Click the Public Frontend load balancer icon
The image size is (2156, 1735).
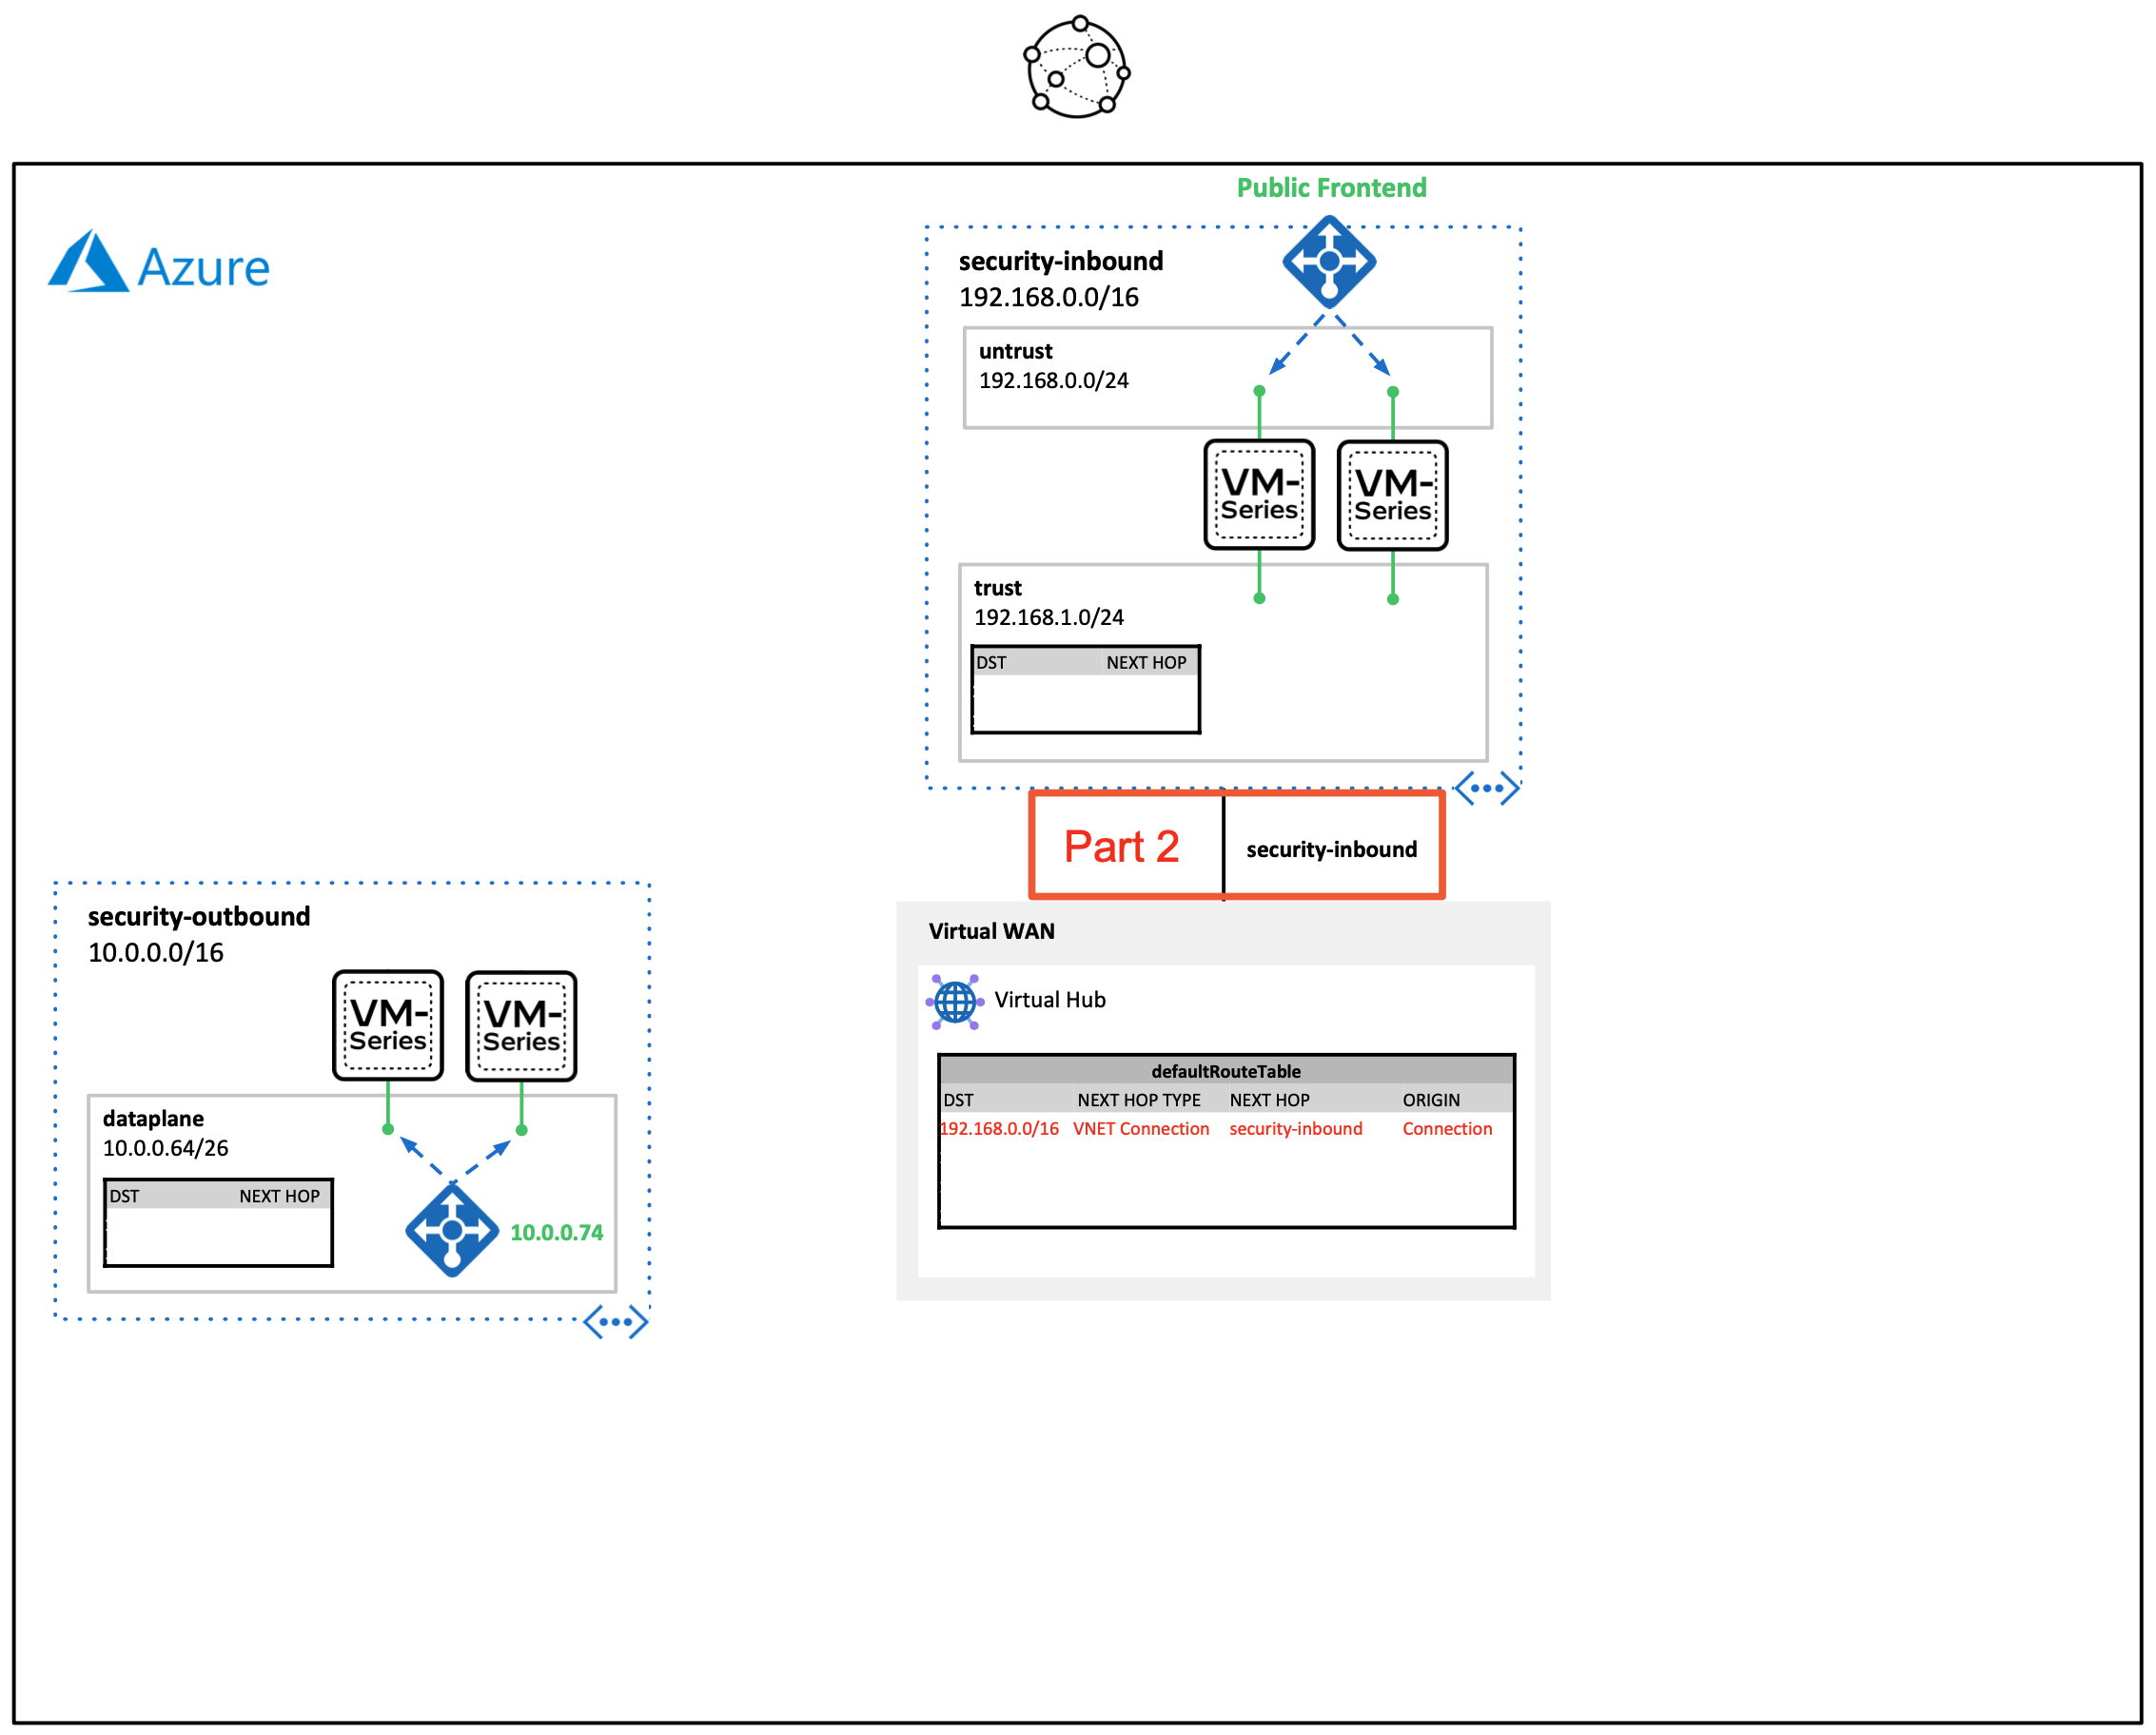tap(1329, 262)
